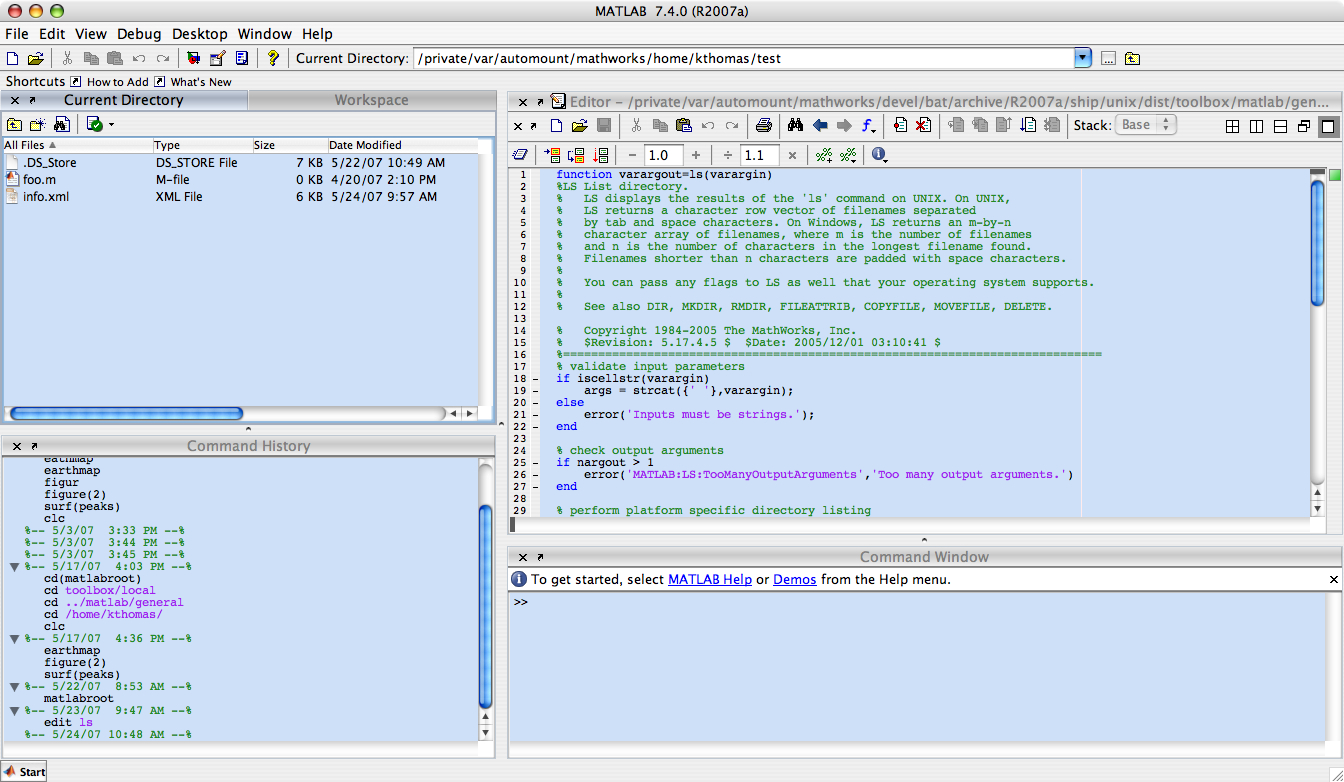The width and height of the screenshot is (1344, 782).
Task: Collapse the 5/17/07 4:03 PM history group
Action: pos(14,567)
